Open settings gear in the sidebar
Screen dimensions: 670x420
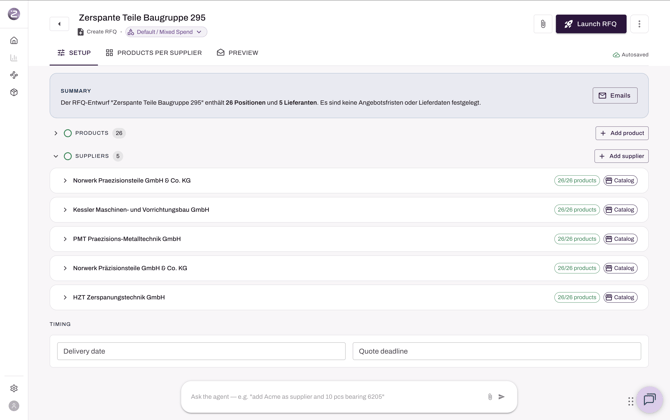click(x=14, y=388)
